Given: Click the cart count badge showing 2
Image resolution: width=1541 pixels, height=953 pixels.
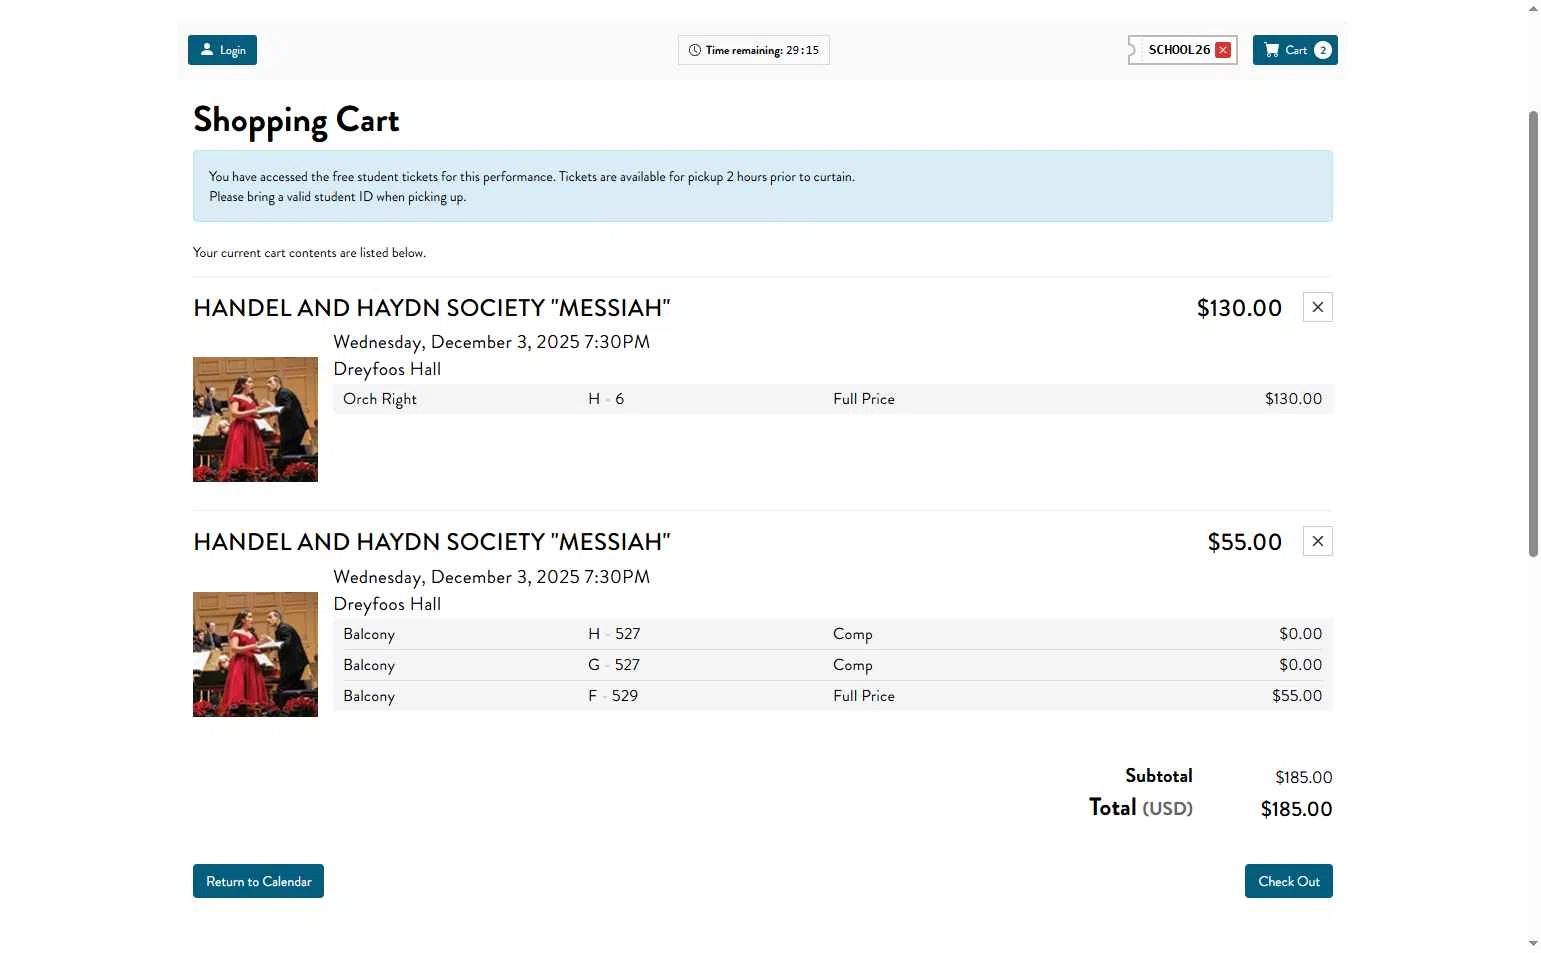Looking at the screenshot, I should [1322, 50].
